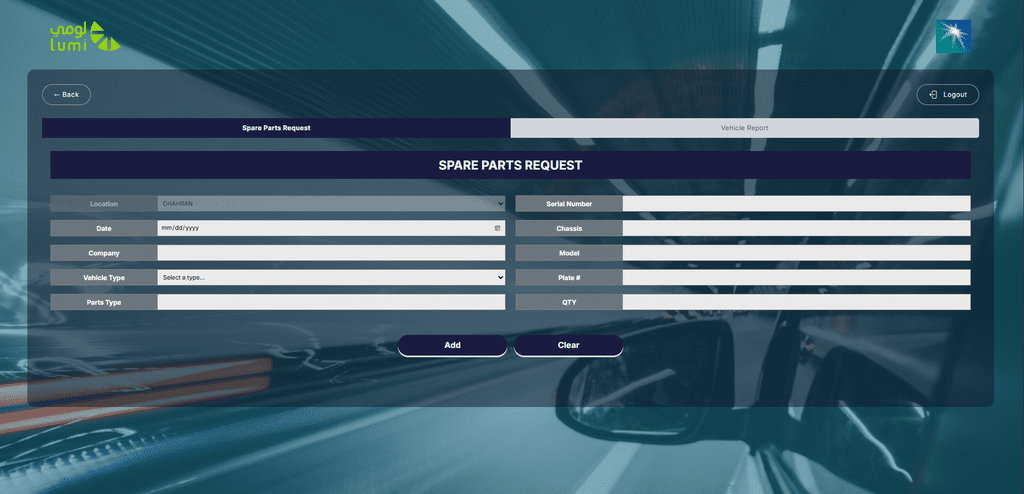The height and width of the screenshot is (494, 1024).
Task: Click the Location field label
Action: tap(104, 204)
